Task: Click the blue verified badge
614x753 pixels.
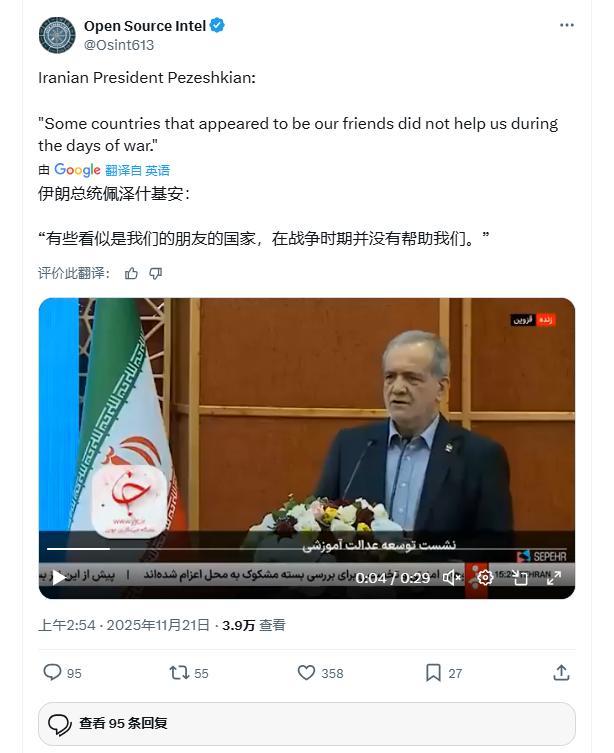Action: tap(217, 25)
